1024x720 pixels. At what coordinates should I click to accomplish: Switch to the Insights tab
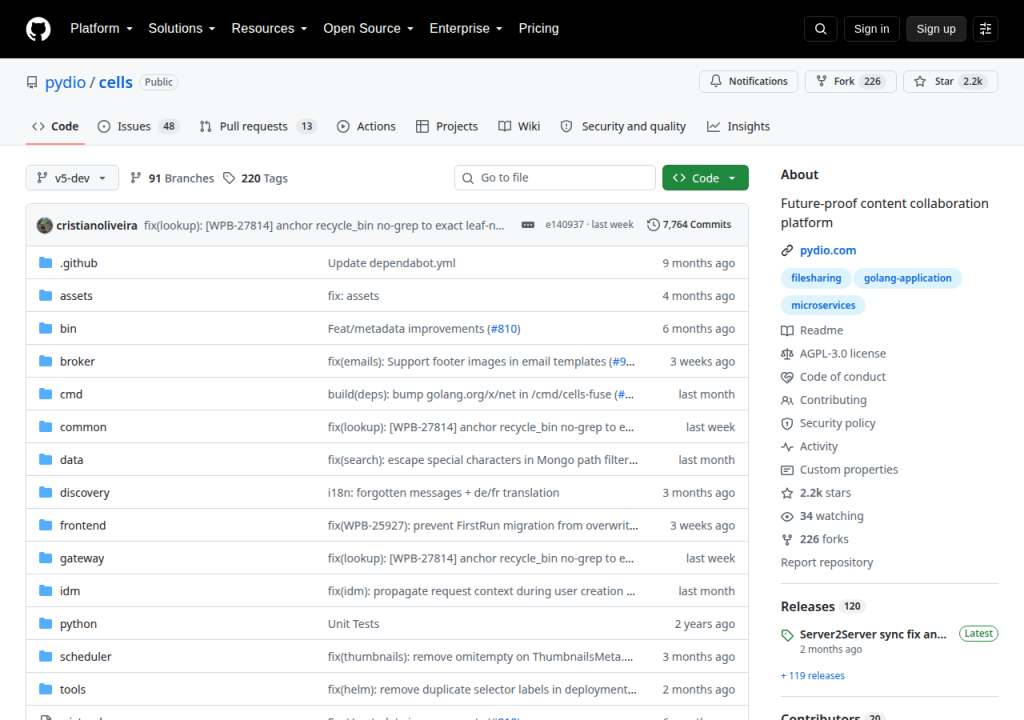[739, 126]
